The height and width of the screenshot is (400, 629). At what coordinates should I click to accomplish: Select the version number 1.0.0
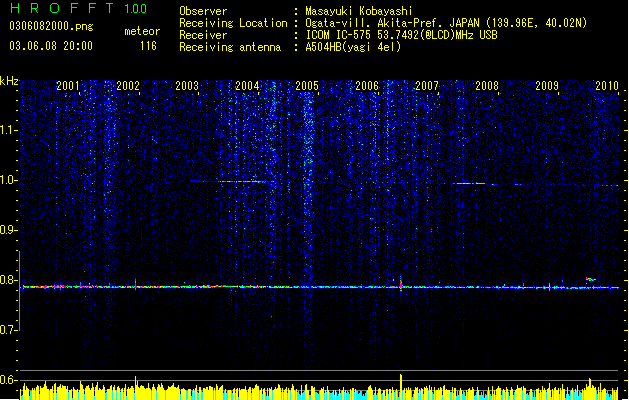[136, 9]
